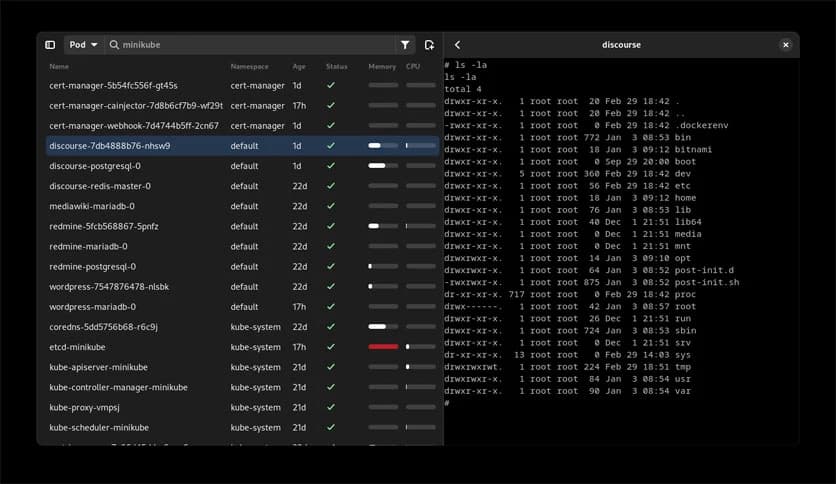Screen dimensions: 836x484
Task: Click the new resource document icon
Action: click(x=429, y=45)
